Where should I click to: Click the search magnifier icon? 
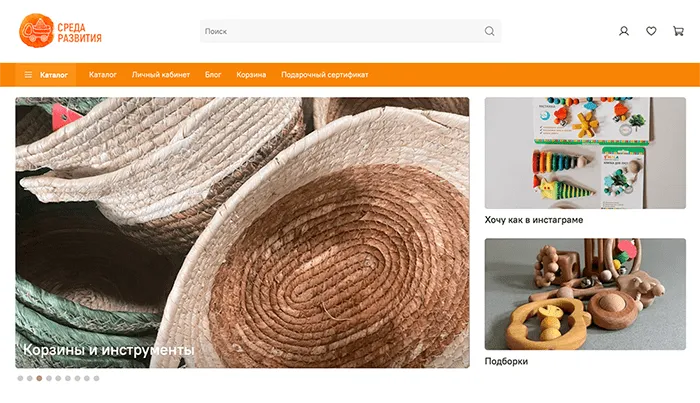489,31
